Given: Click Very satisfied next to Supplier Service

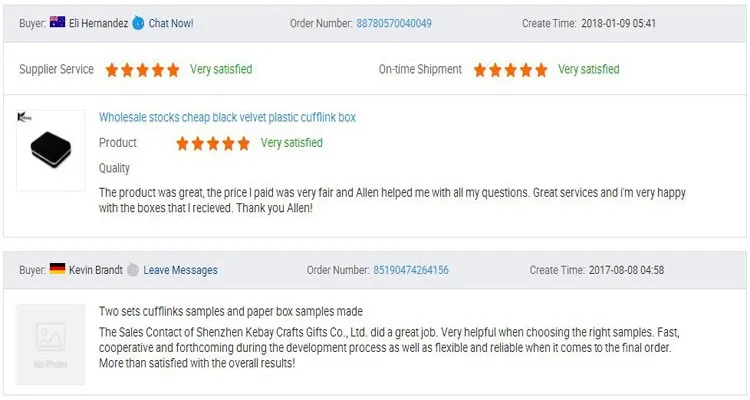Looking at the screenshot, I should [x=221, y=70].
